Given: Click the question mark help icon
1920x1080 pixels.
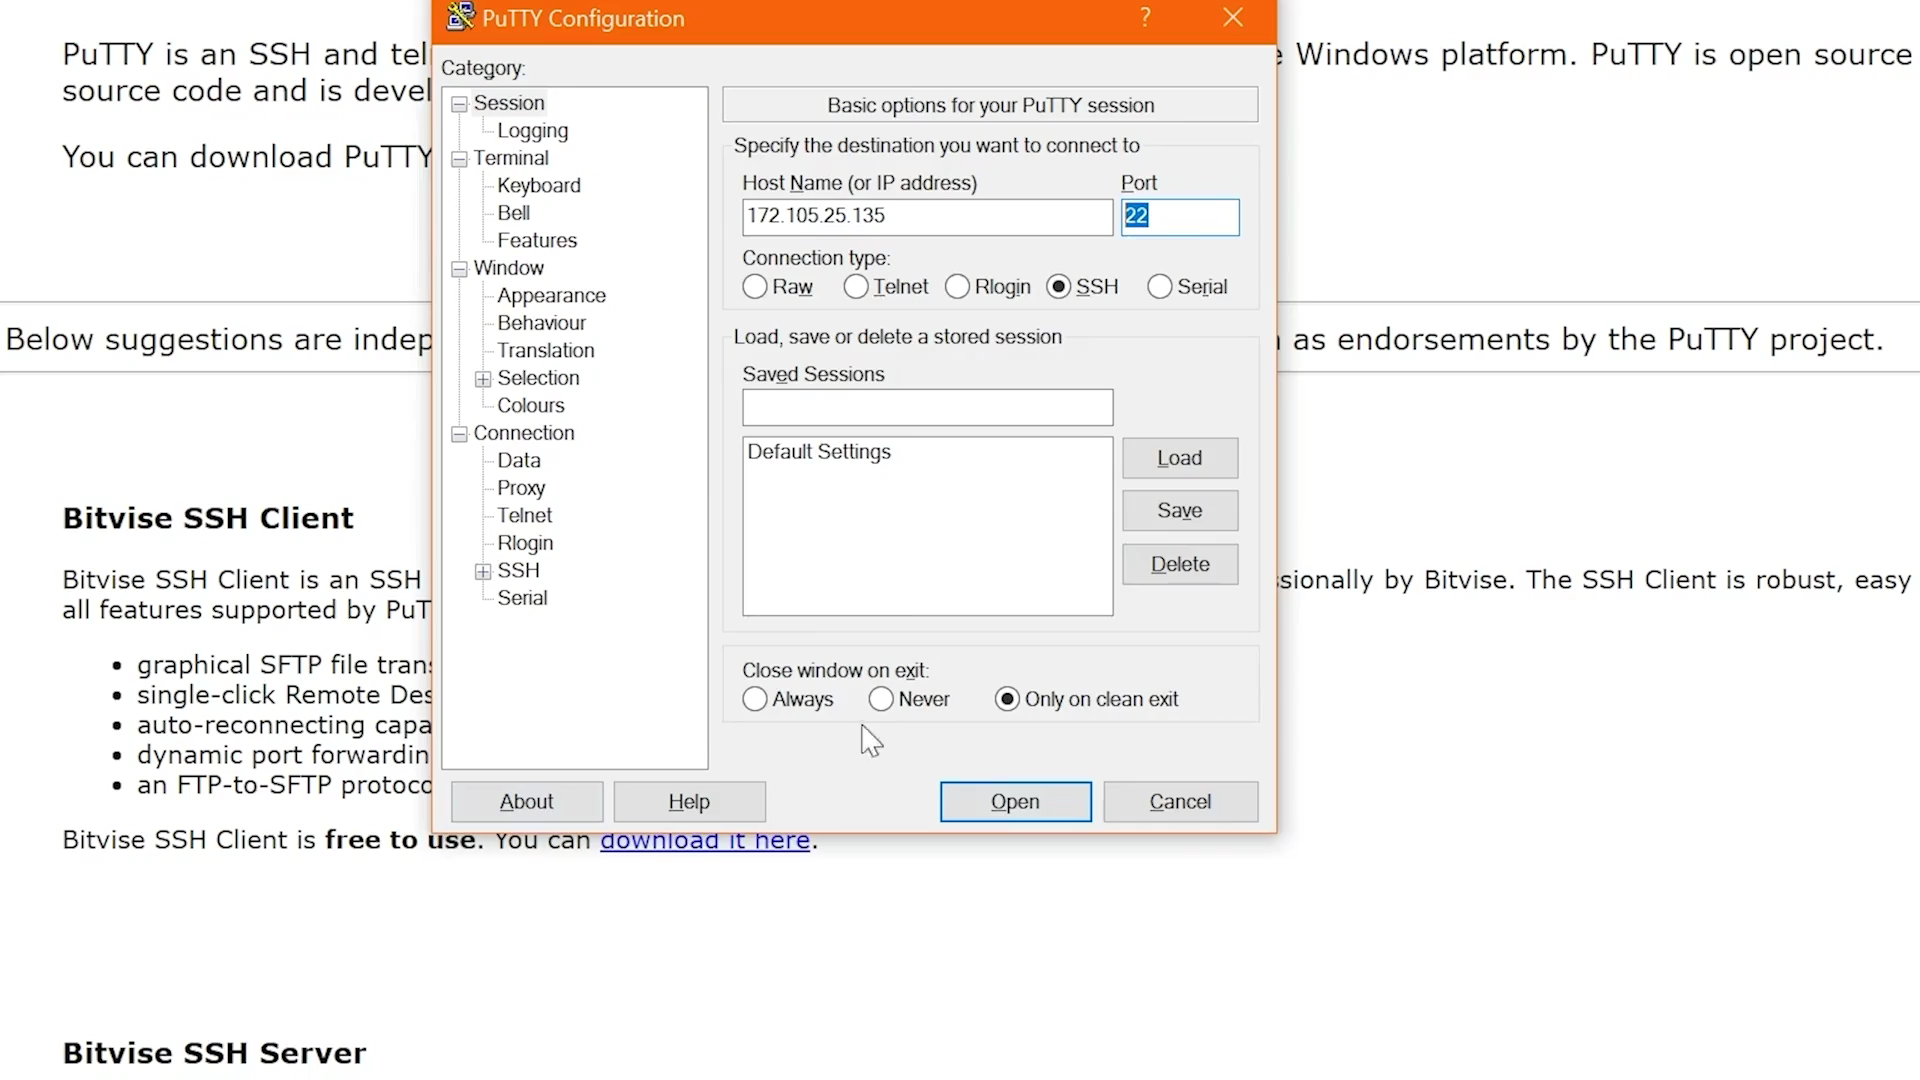Looking at the screenshot, I should [1145, 17].
